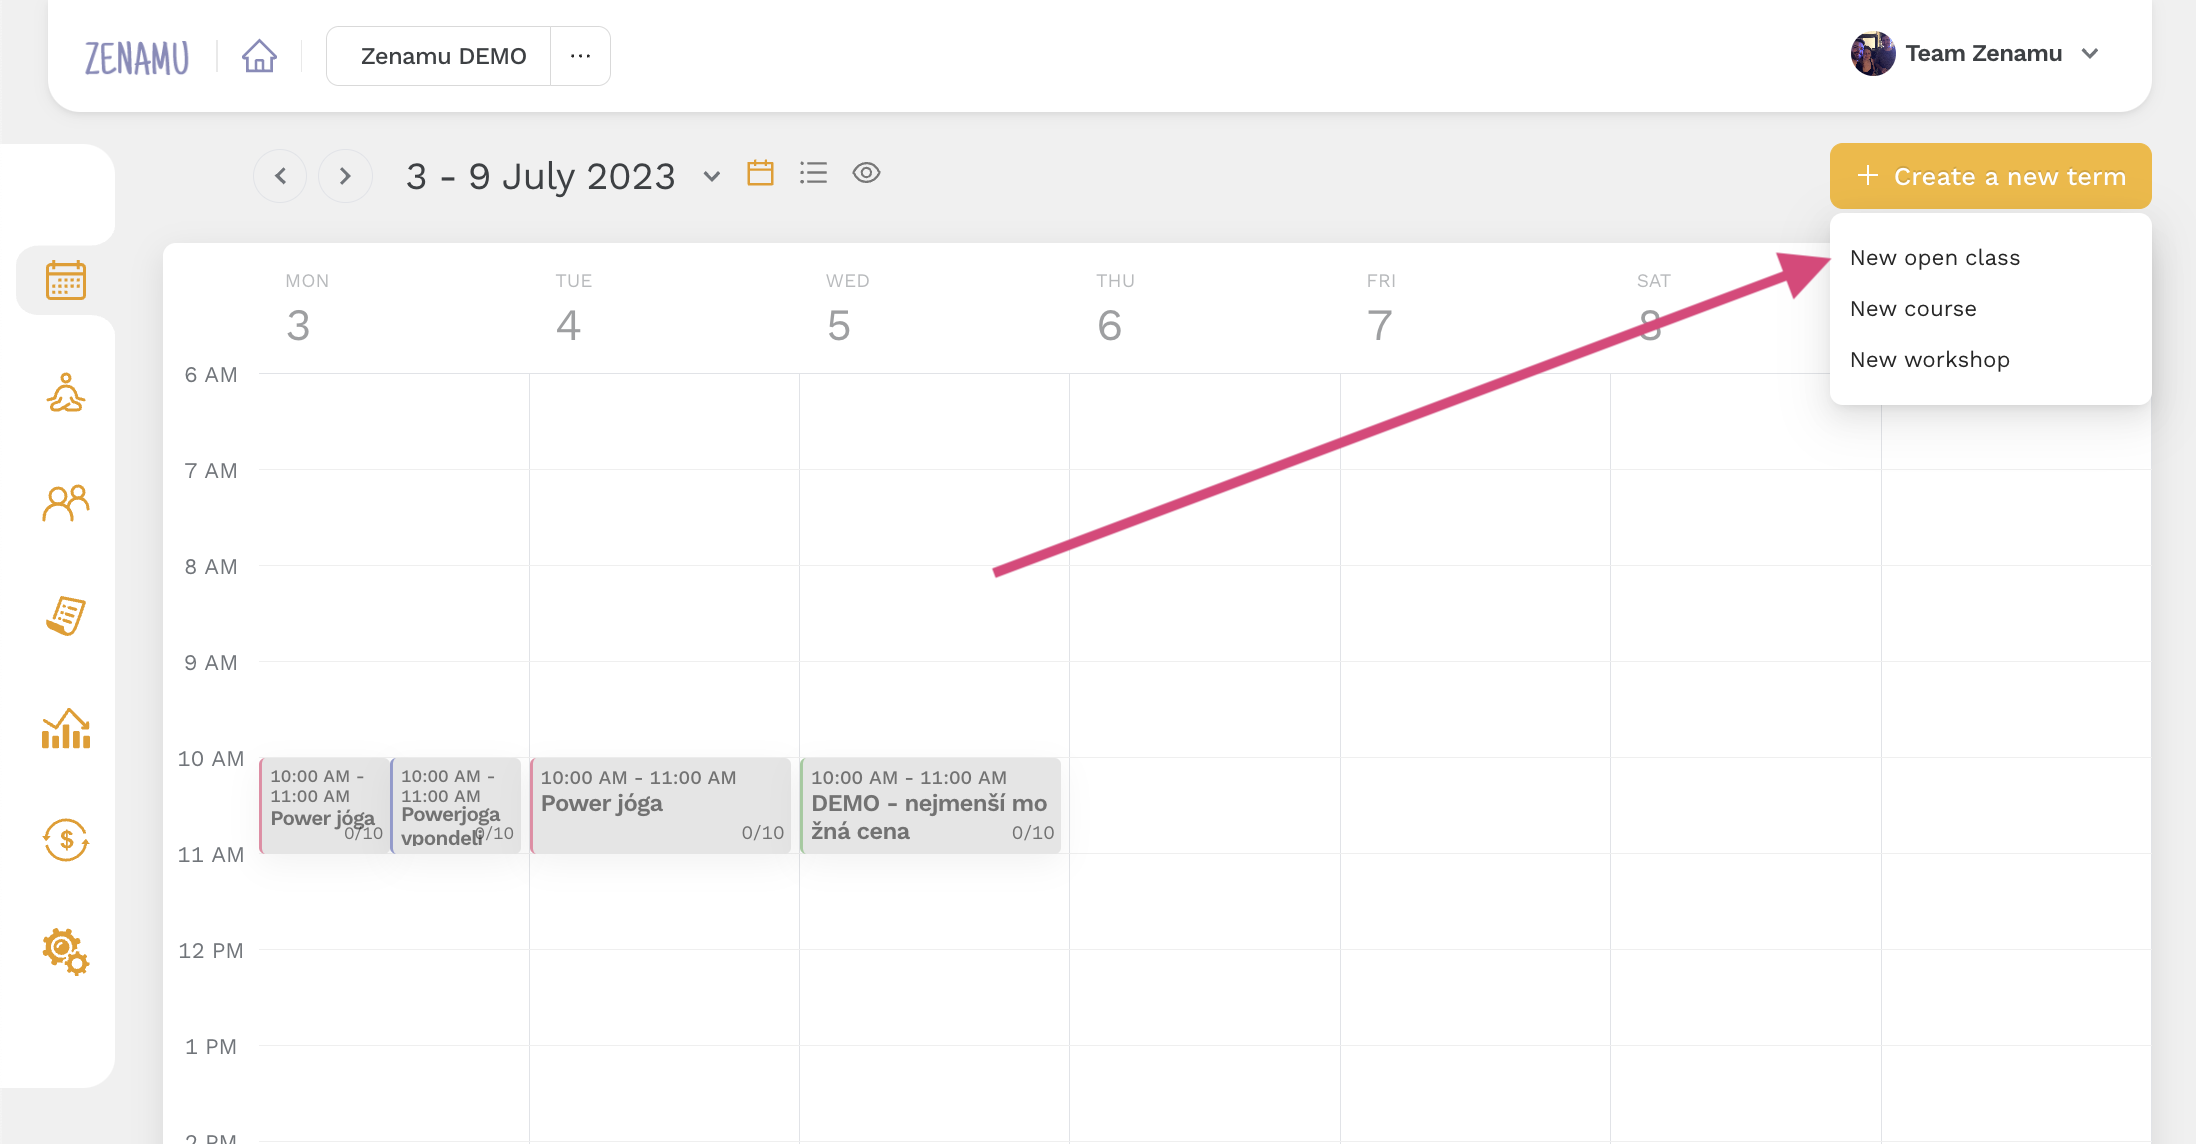Click the New course option
The width and height of the screenshot is (2196, 1144).
click(x=1913, y=308)
